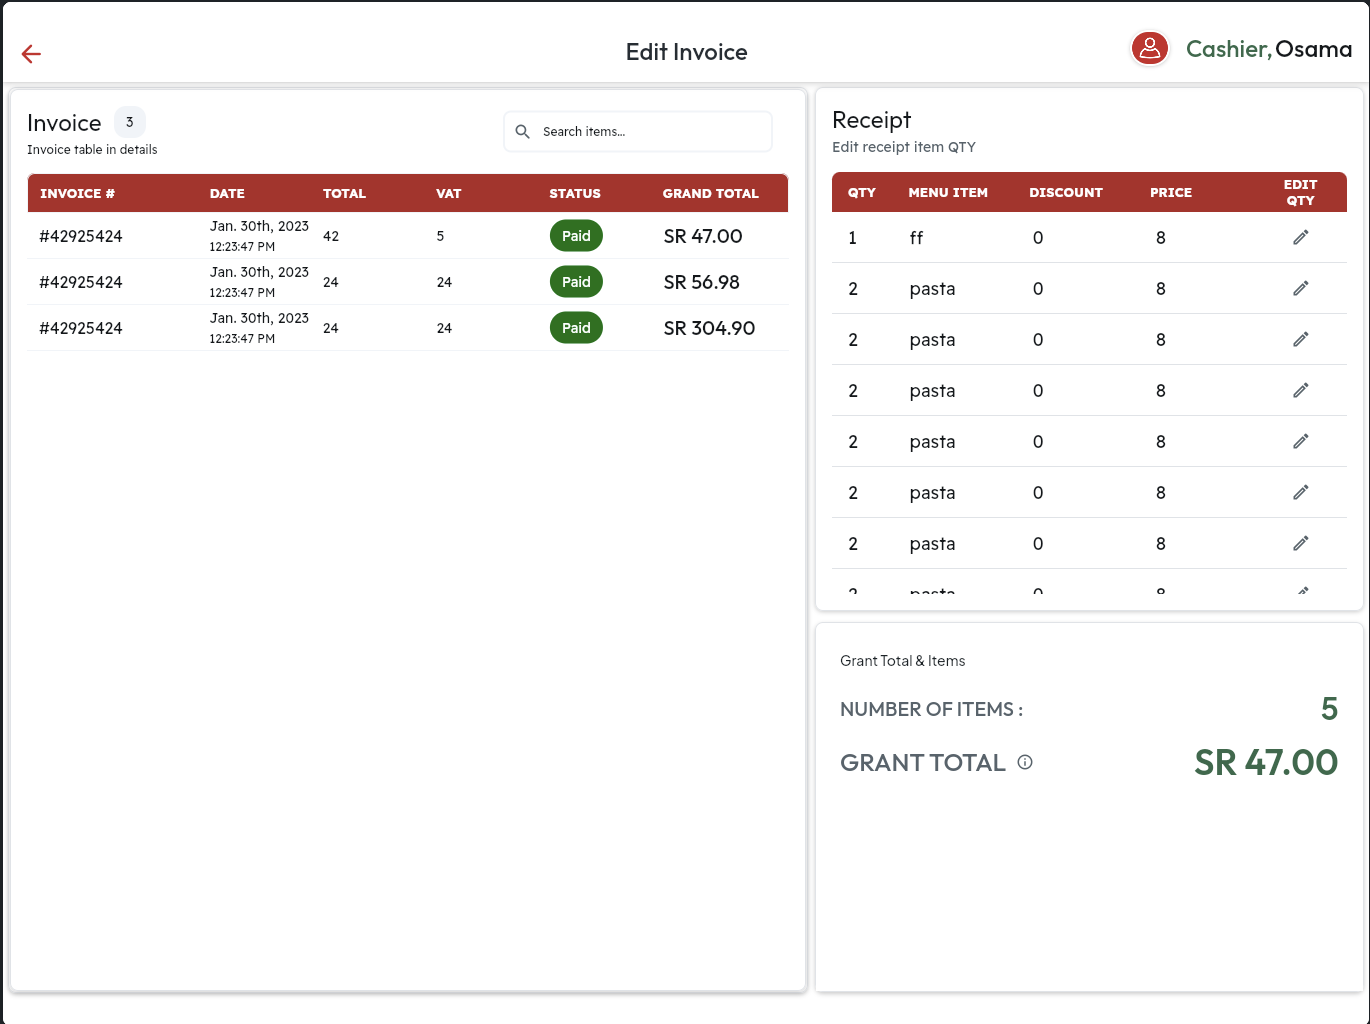The width and height of the screenshot is (1370, 1024).
Task: Click the MENU ITEM column header in Receipt
Action: pyautogui.click(x=947, y=193)
